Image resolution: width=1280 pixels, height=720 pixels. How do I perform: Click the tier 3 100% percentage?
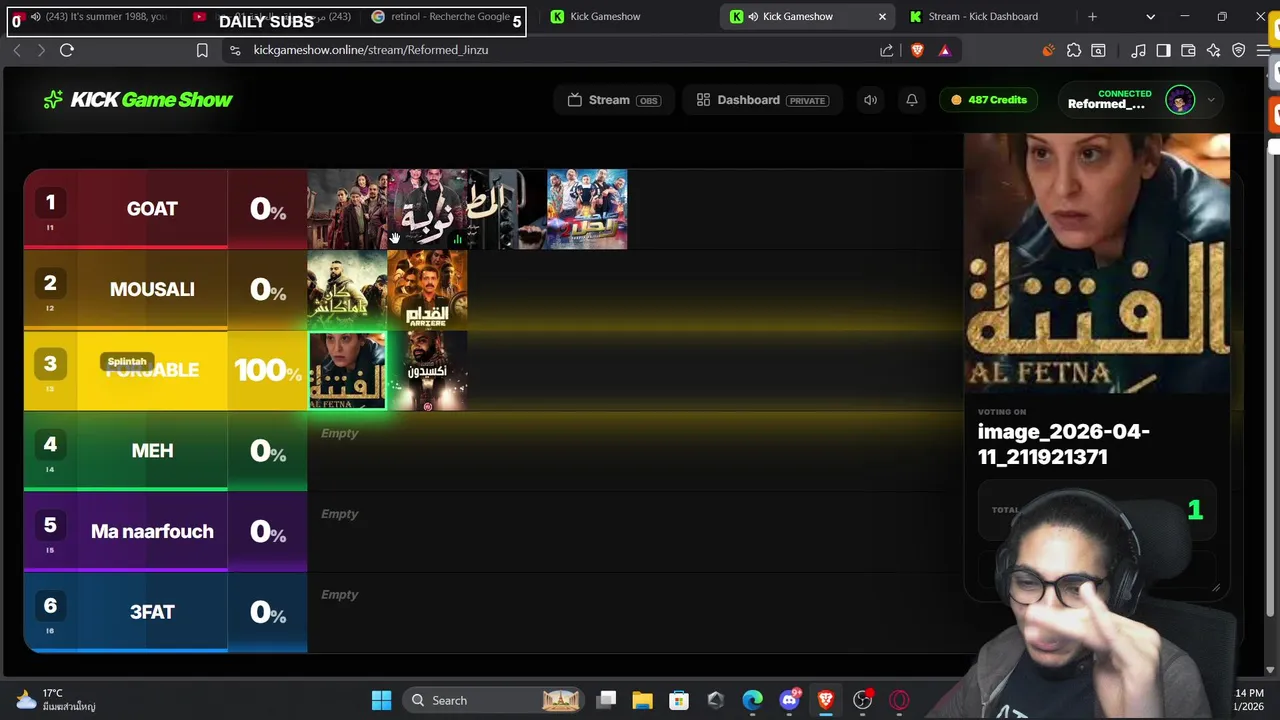[x=267, y=370]
